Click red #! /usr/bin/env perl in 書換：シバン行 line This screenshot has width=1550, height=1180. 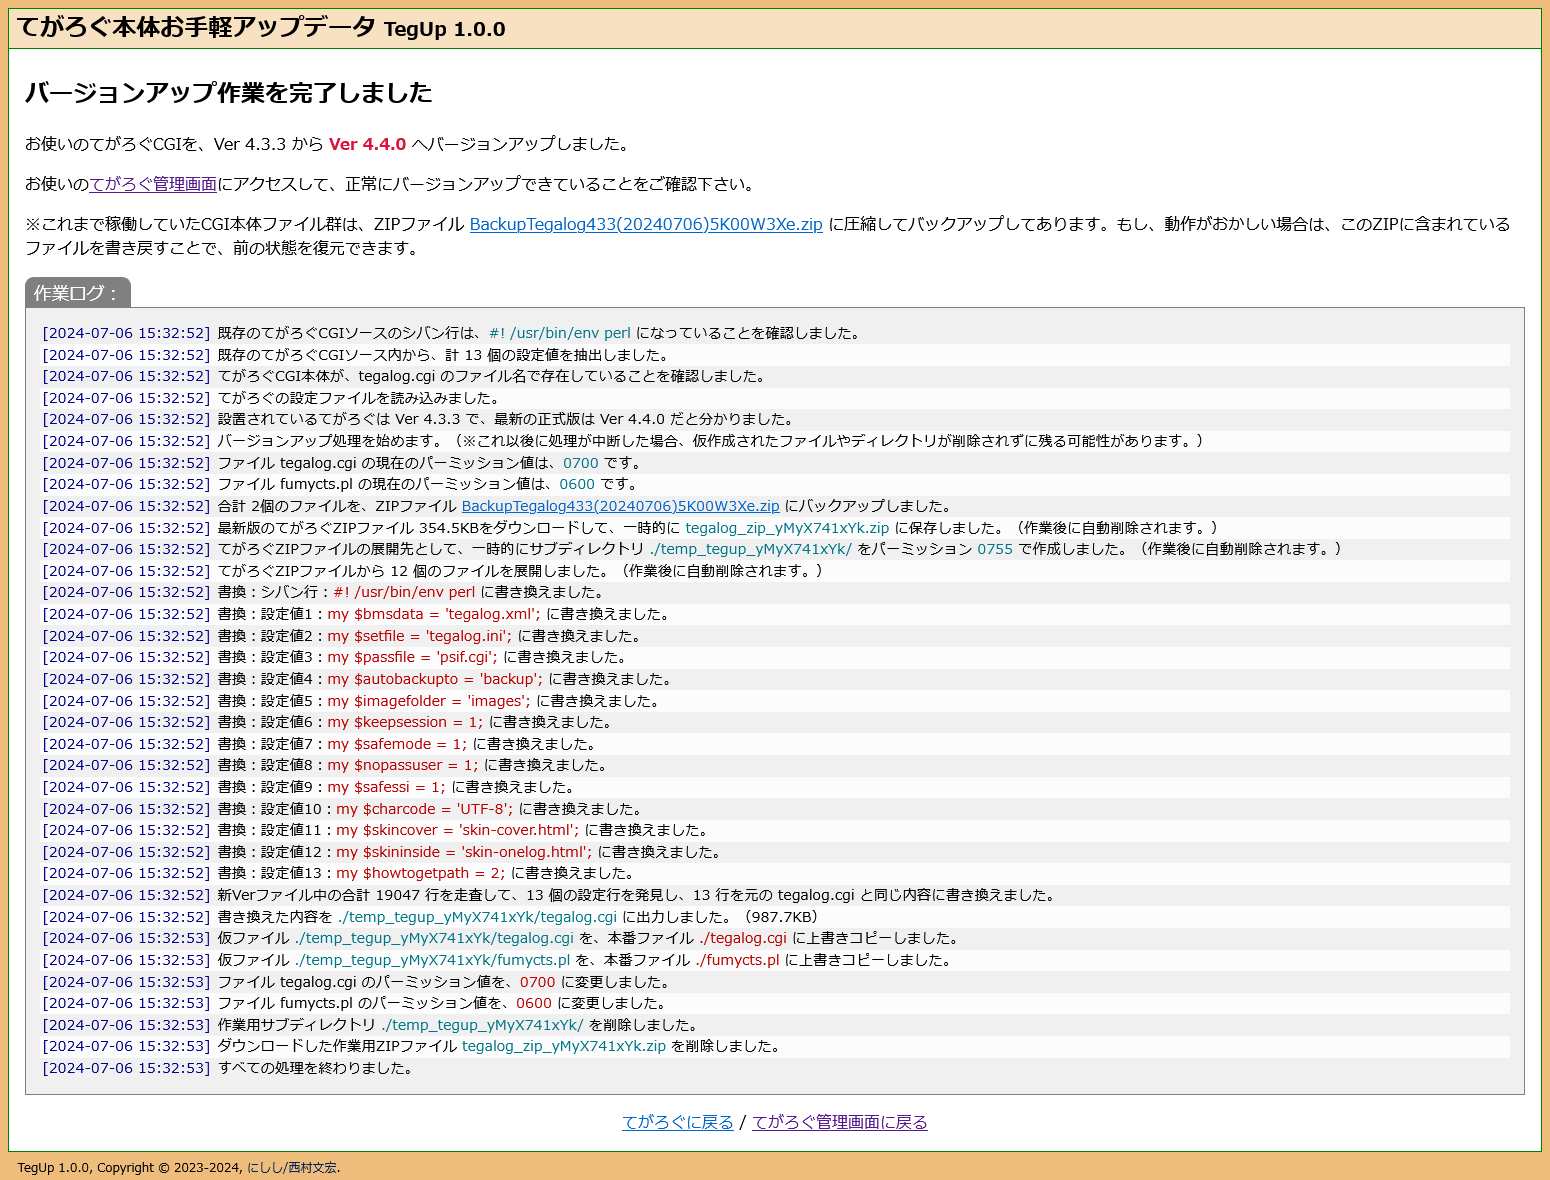[404, 592]
